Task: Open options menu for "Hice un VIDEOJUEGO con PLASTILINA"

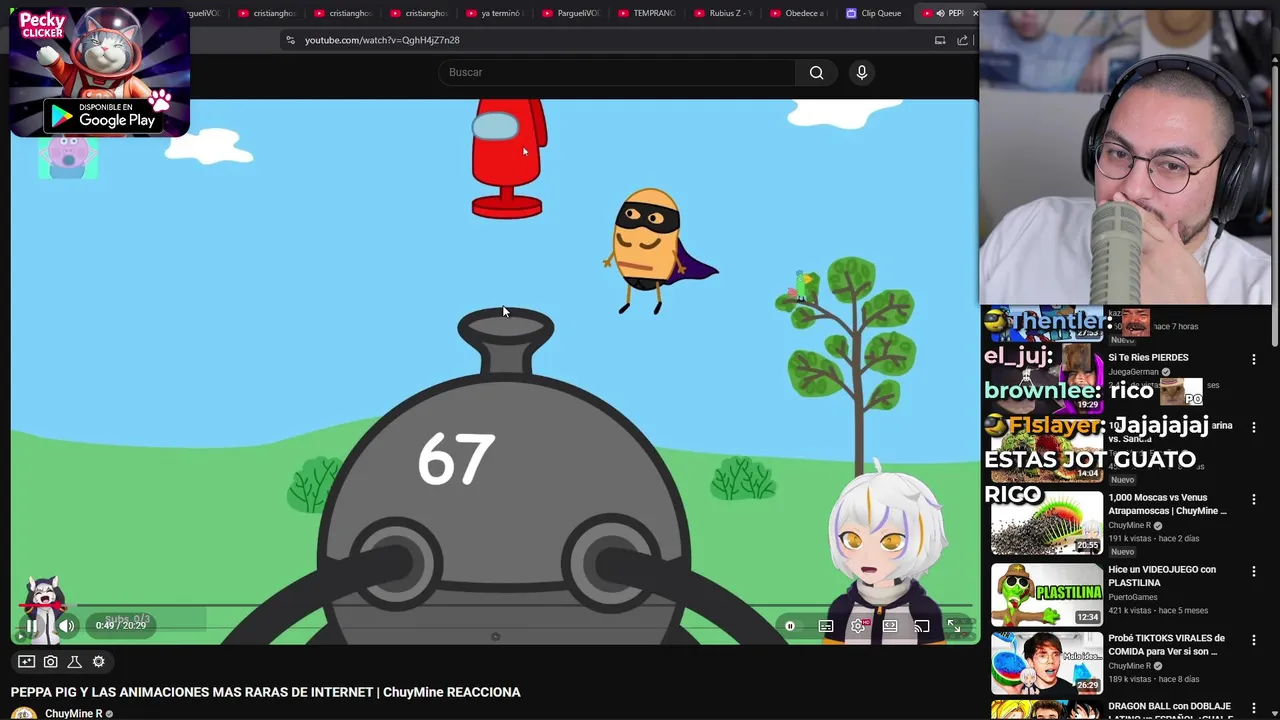Action: point(1254,571)
